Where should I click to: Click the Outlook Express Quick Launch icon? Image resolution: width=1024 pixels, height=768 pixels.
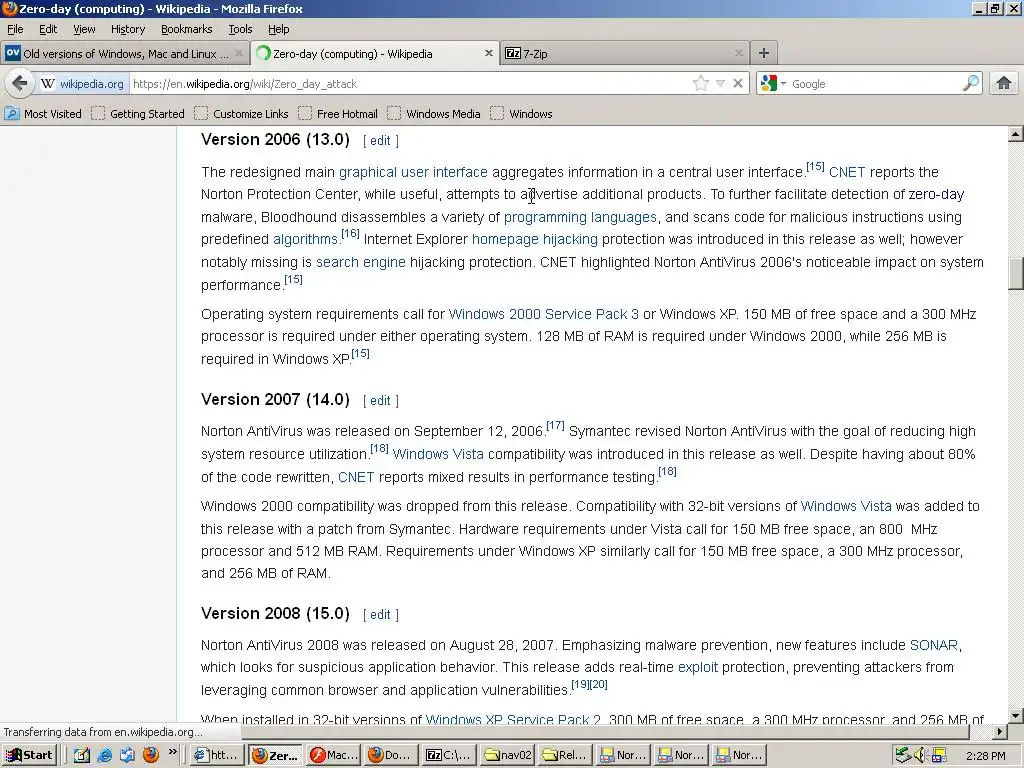tap(127, 755)
